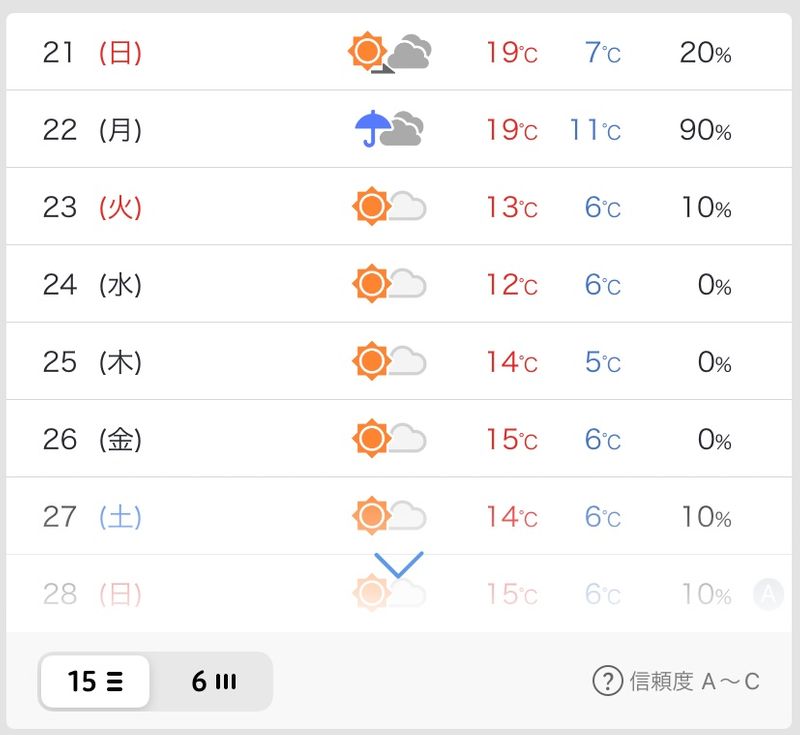The image size is (800, 735).
Task: Click the weather icon for day 24
Action: coord(390,284)
